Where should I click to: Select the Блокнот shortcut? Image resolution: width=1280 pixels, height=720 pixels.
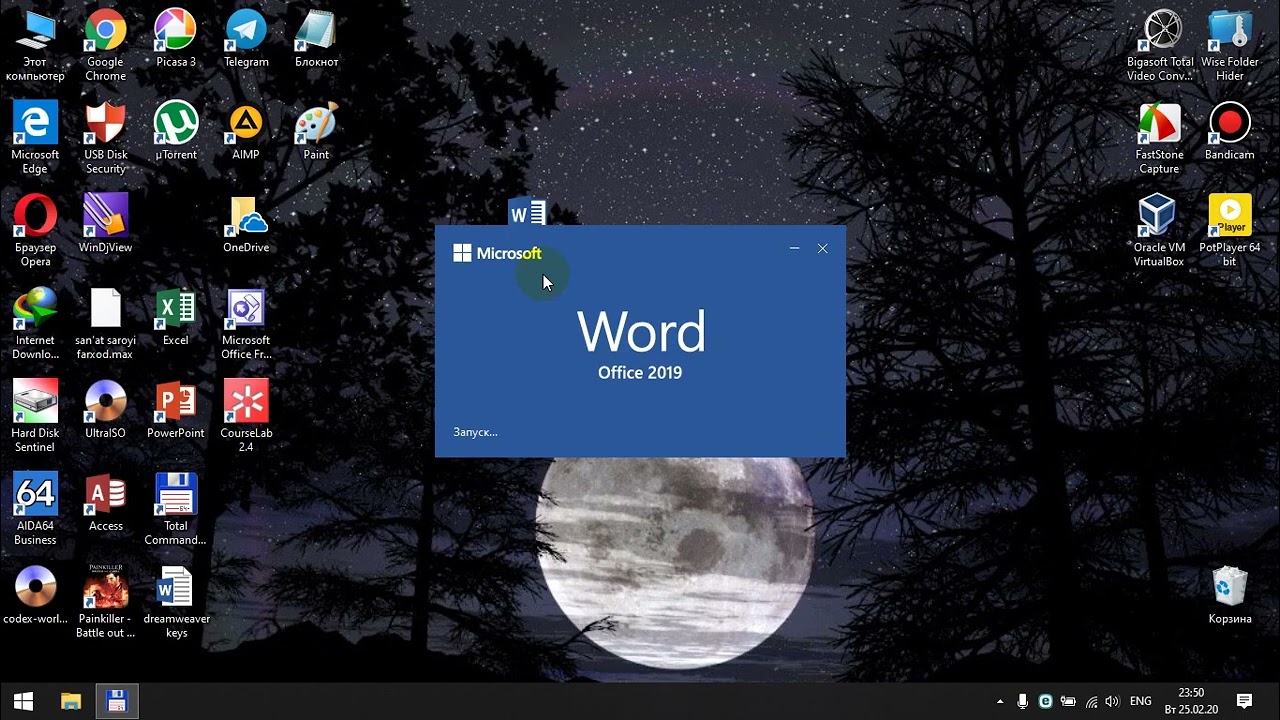pos(316,40)
